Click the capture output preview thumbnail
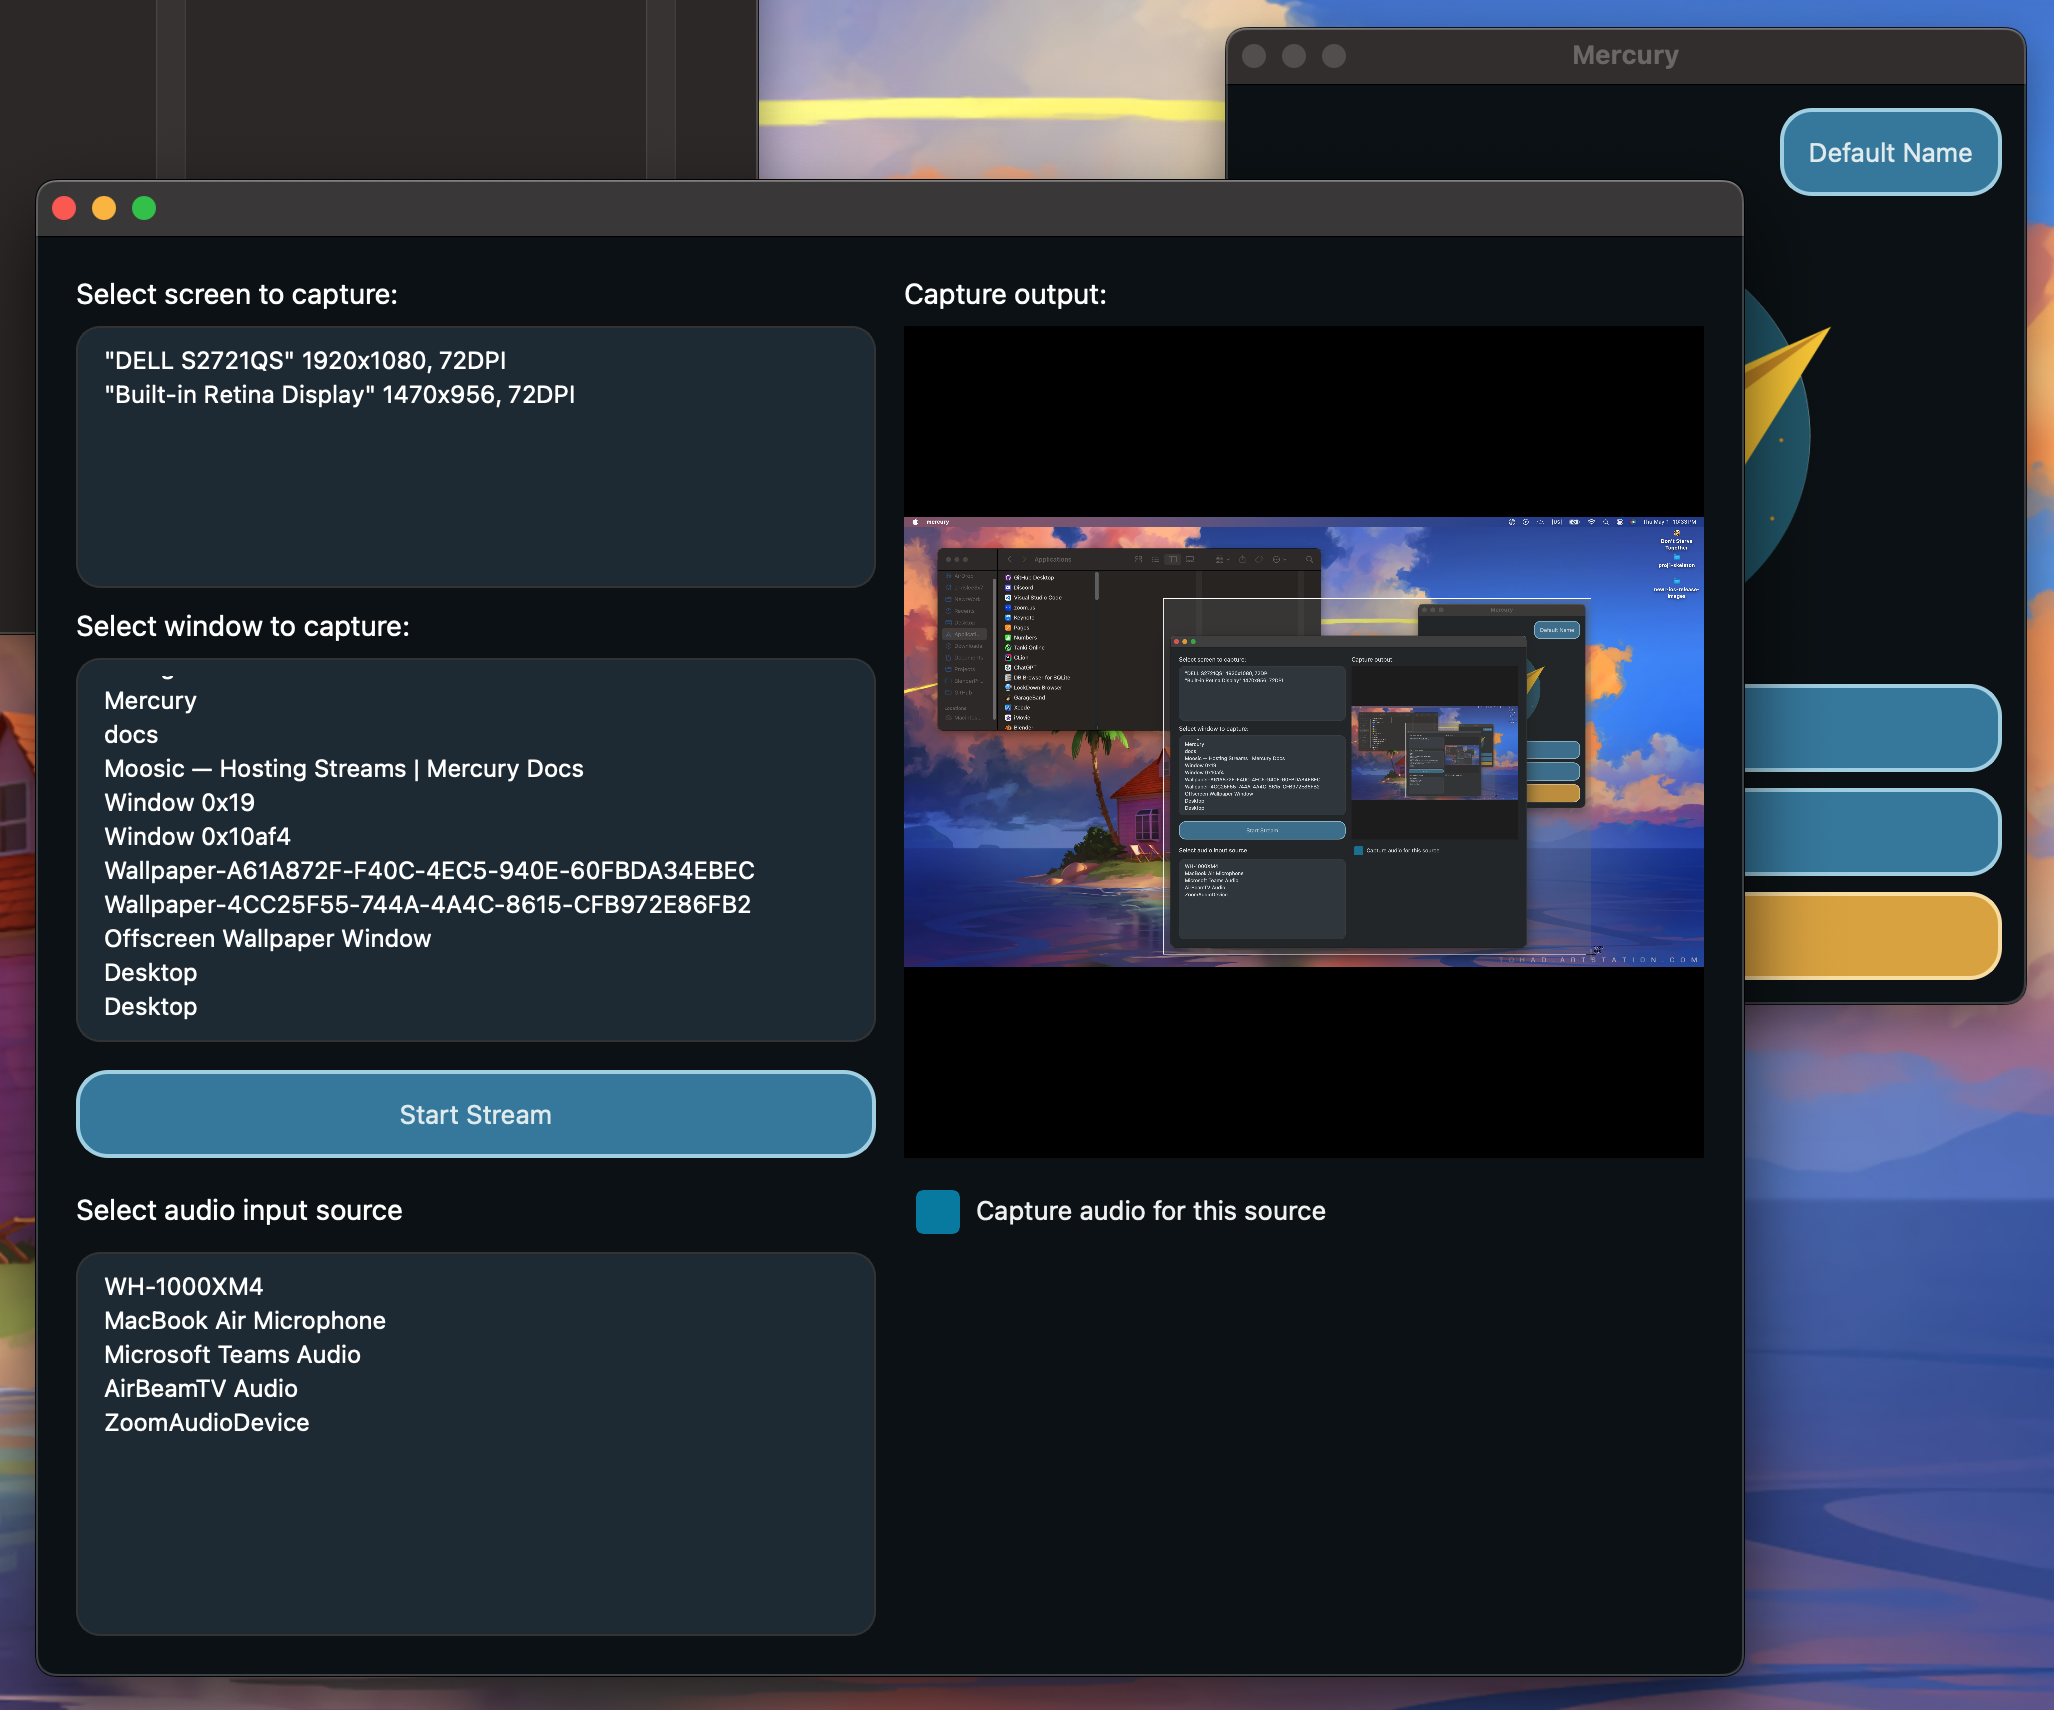 coord(1303,741)
